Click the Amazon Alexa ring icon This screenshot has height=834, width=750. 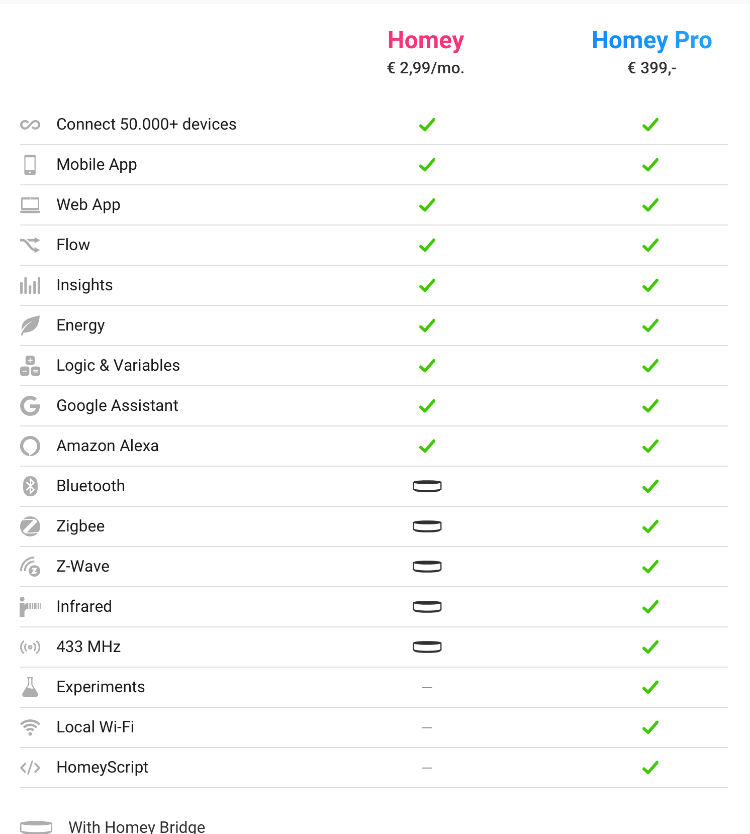30,446
